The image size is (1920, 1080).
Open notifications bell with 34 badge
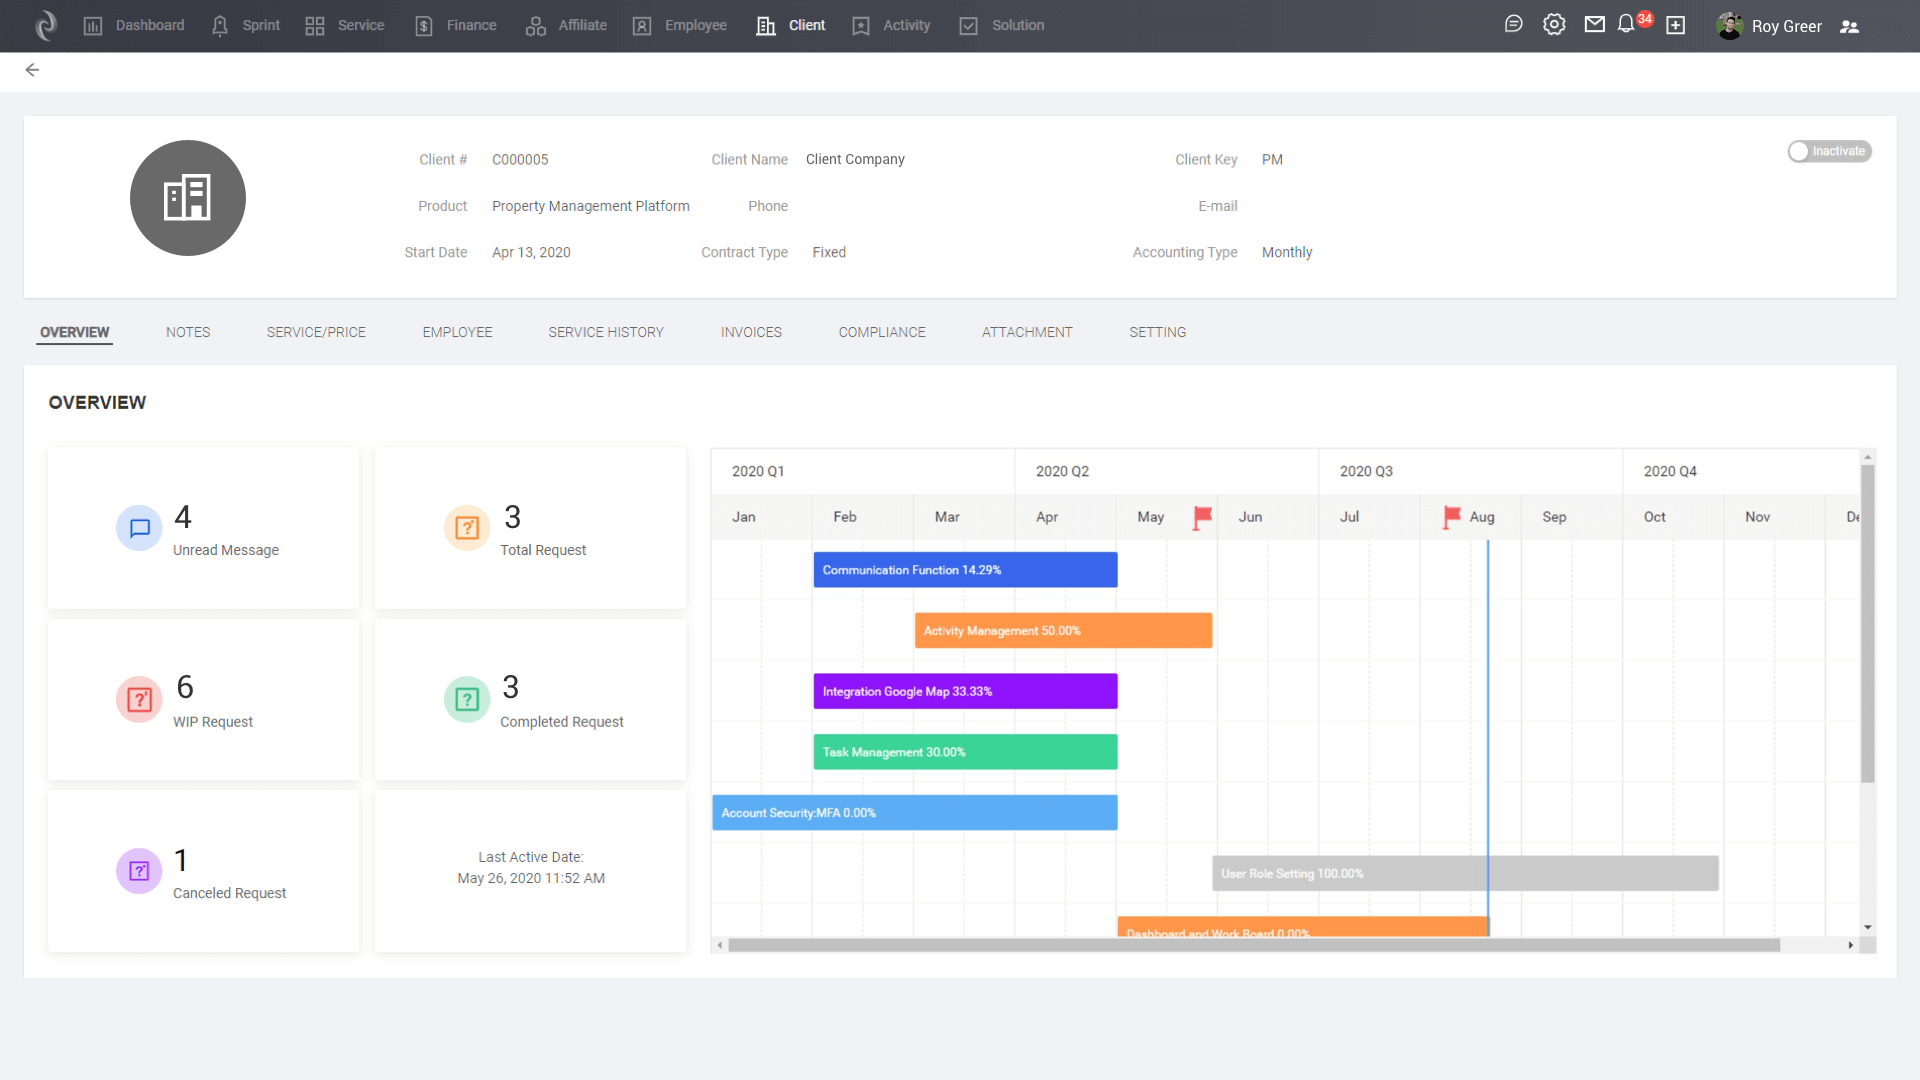click(1627, 24)
